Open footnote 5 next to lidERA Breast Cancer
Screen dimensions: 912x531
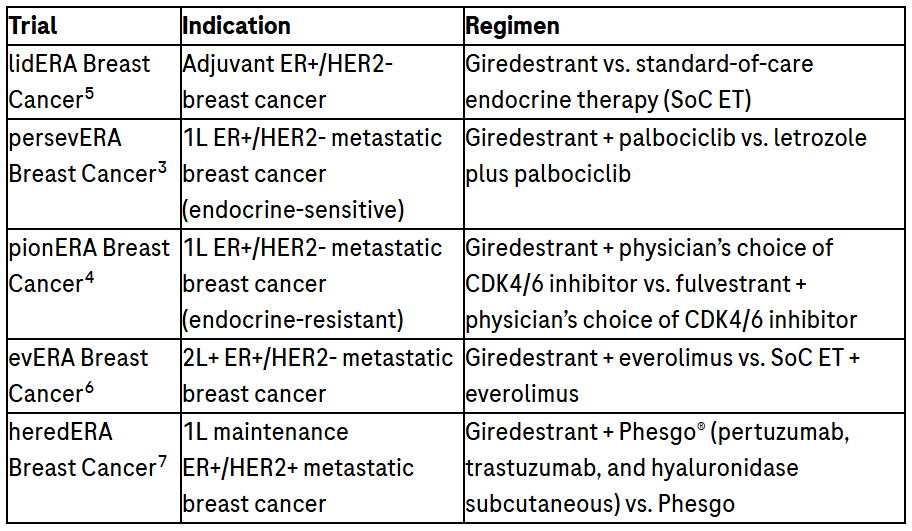tap(89, 95)
